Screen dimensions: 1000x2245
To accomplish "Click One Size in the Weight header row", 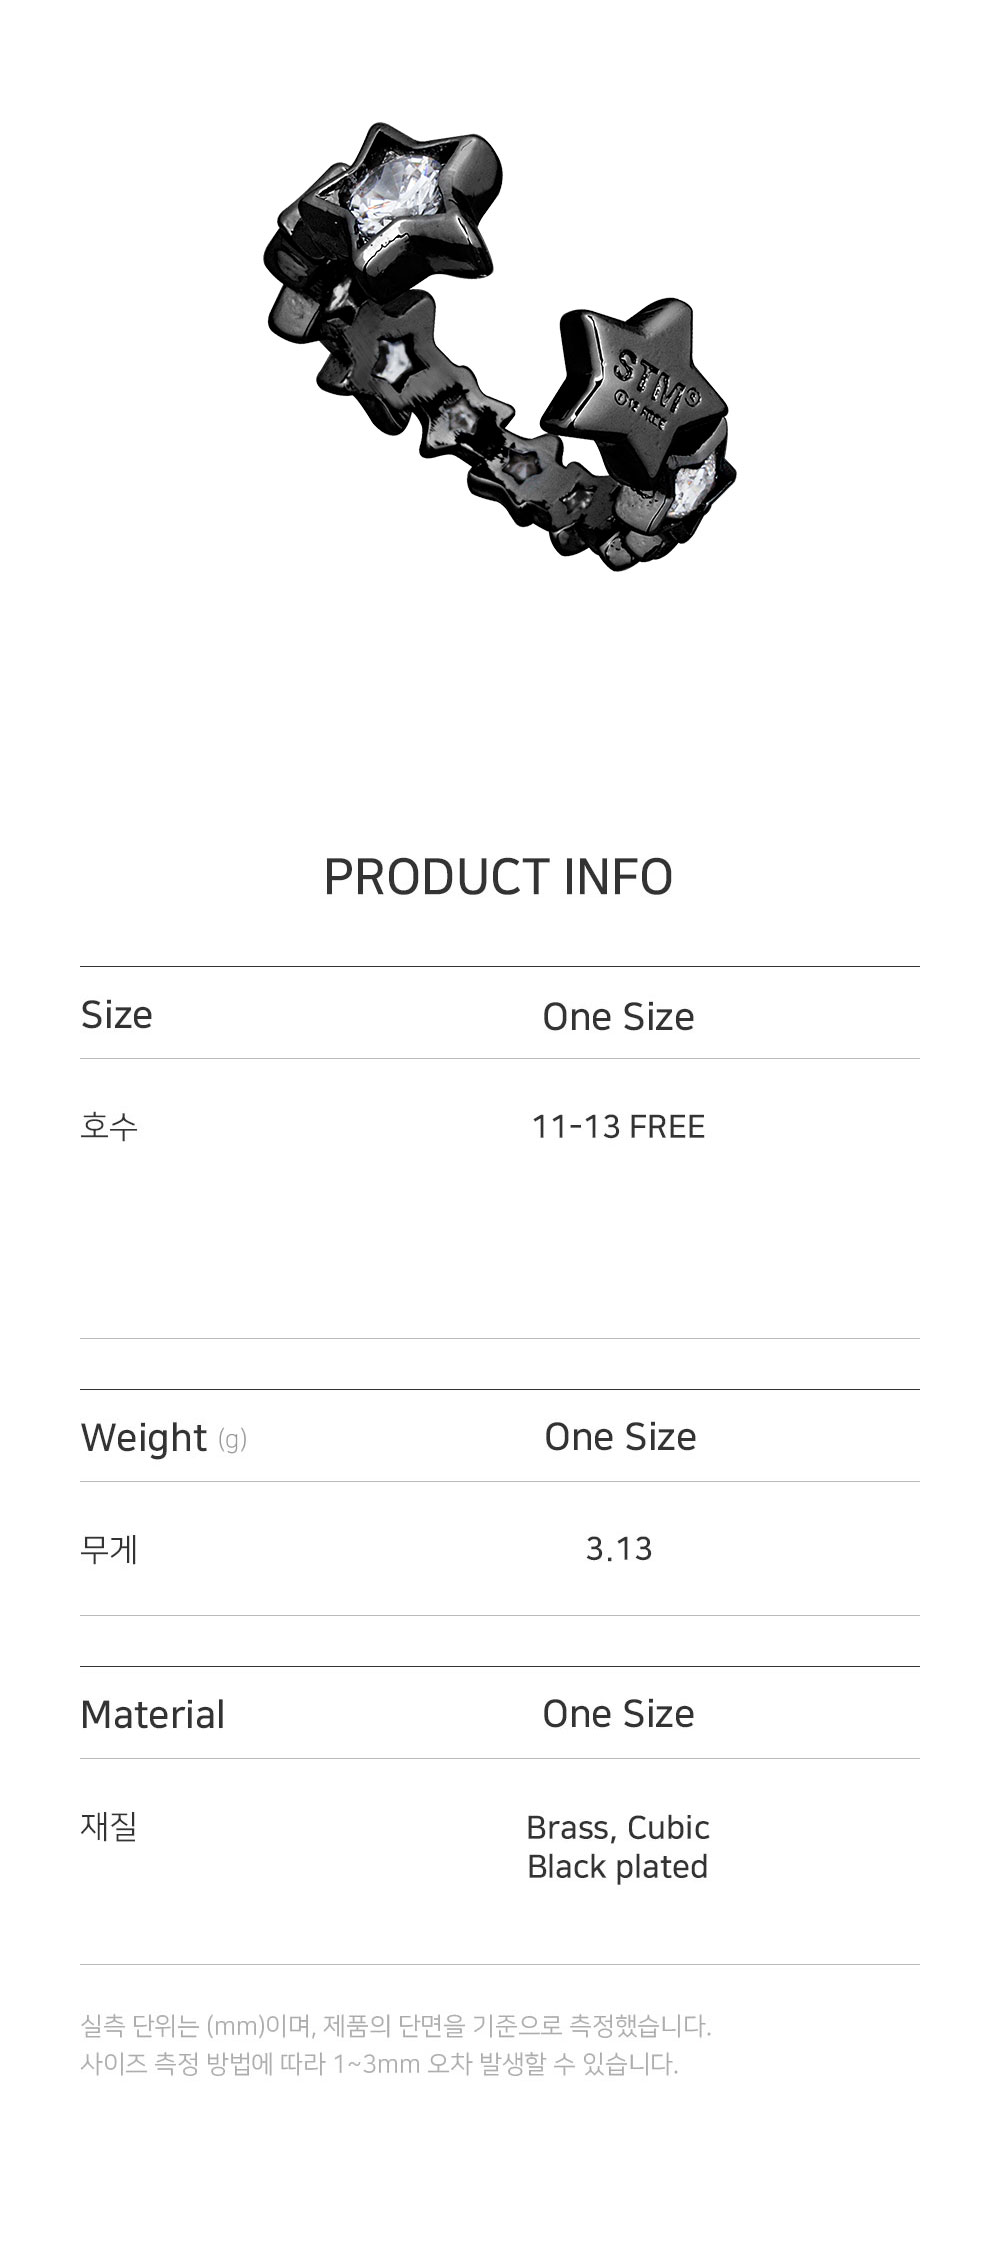I will 620,1437.
